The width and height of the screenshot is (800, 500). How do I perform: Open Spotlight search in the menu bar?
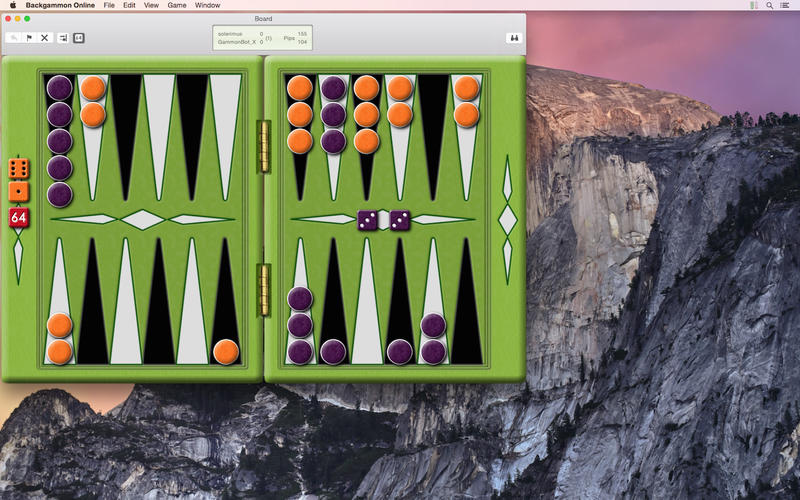[x=769, y=5]
